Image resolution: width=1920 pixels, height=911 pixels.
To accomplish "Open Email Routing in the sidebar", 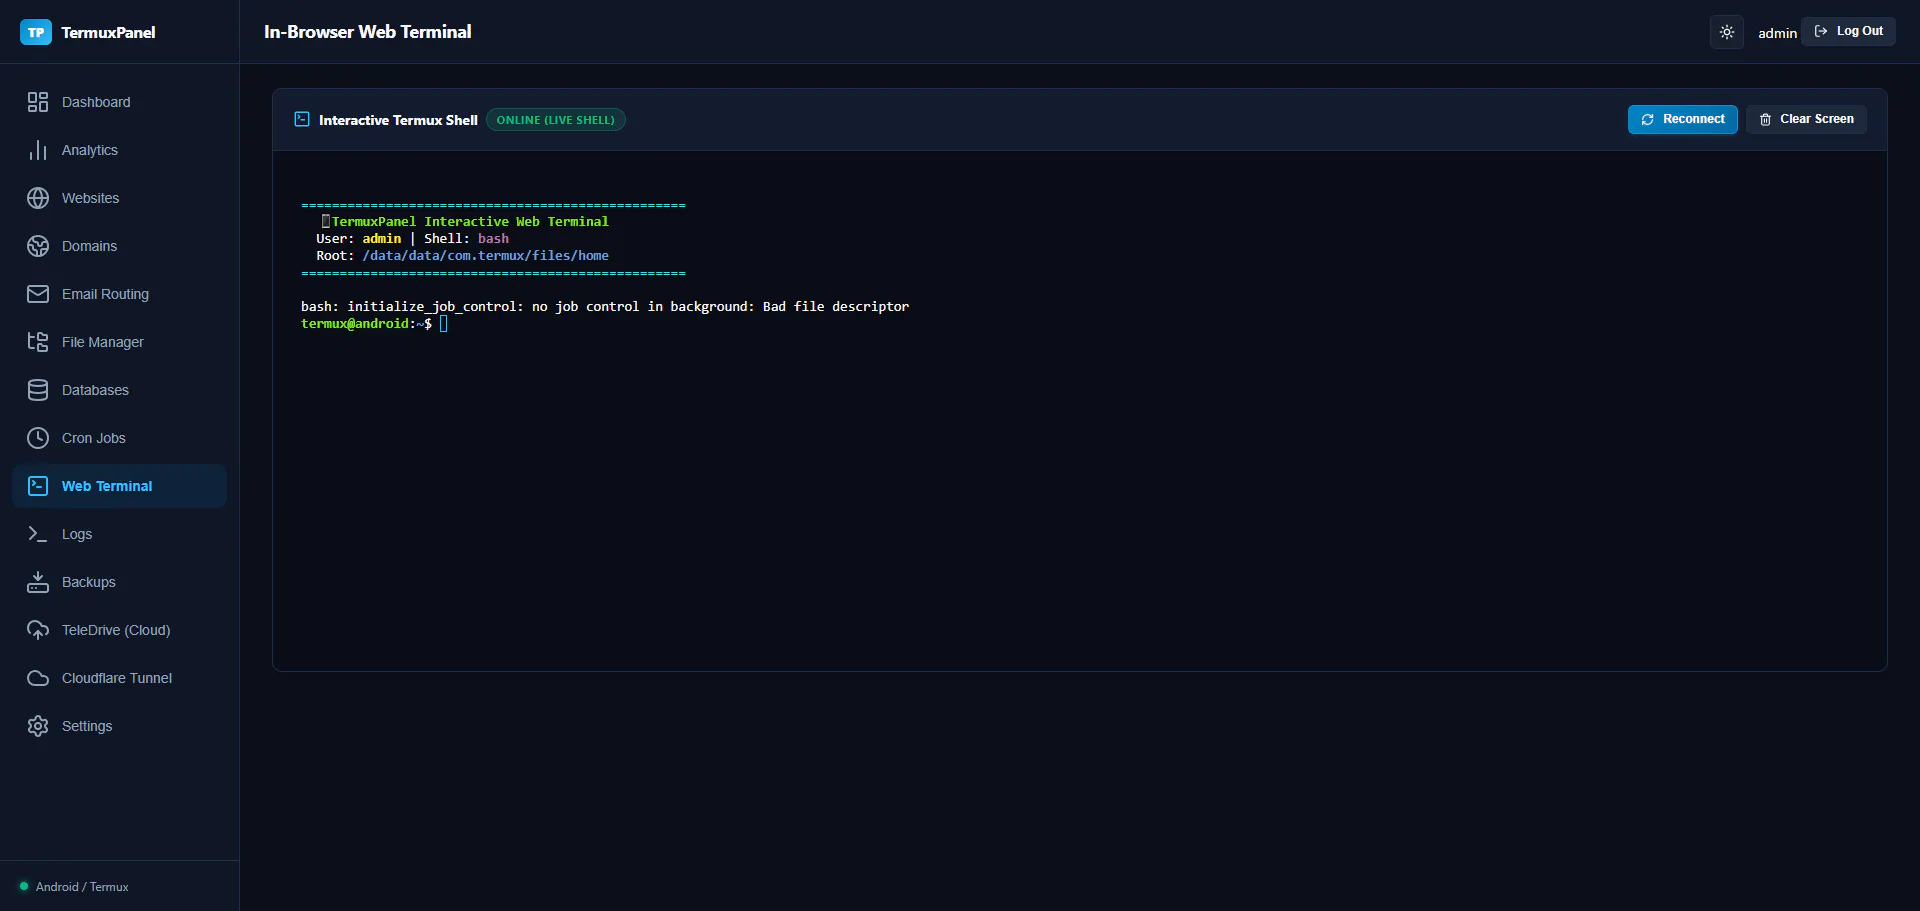I will (x=105, y=294).
